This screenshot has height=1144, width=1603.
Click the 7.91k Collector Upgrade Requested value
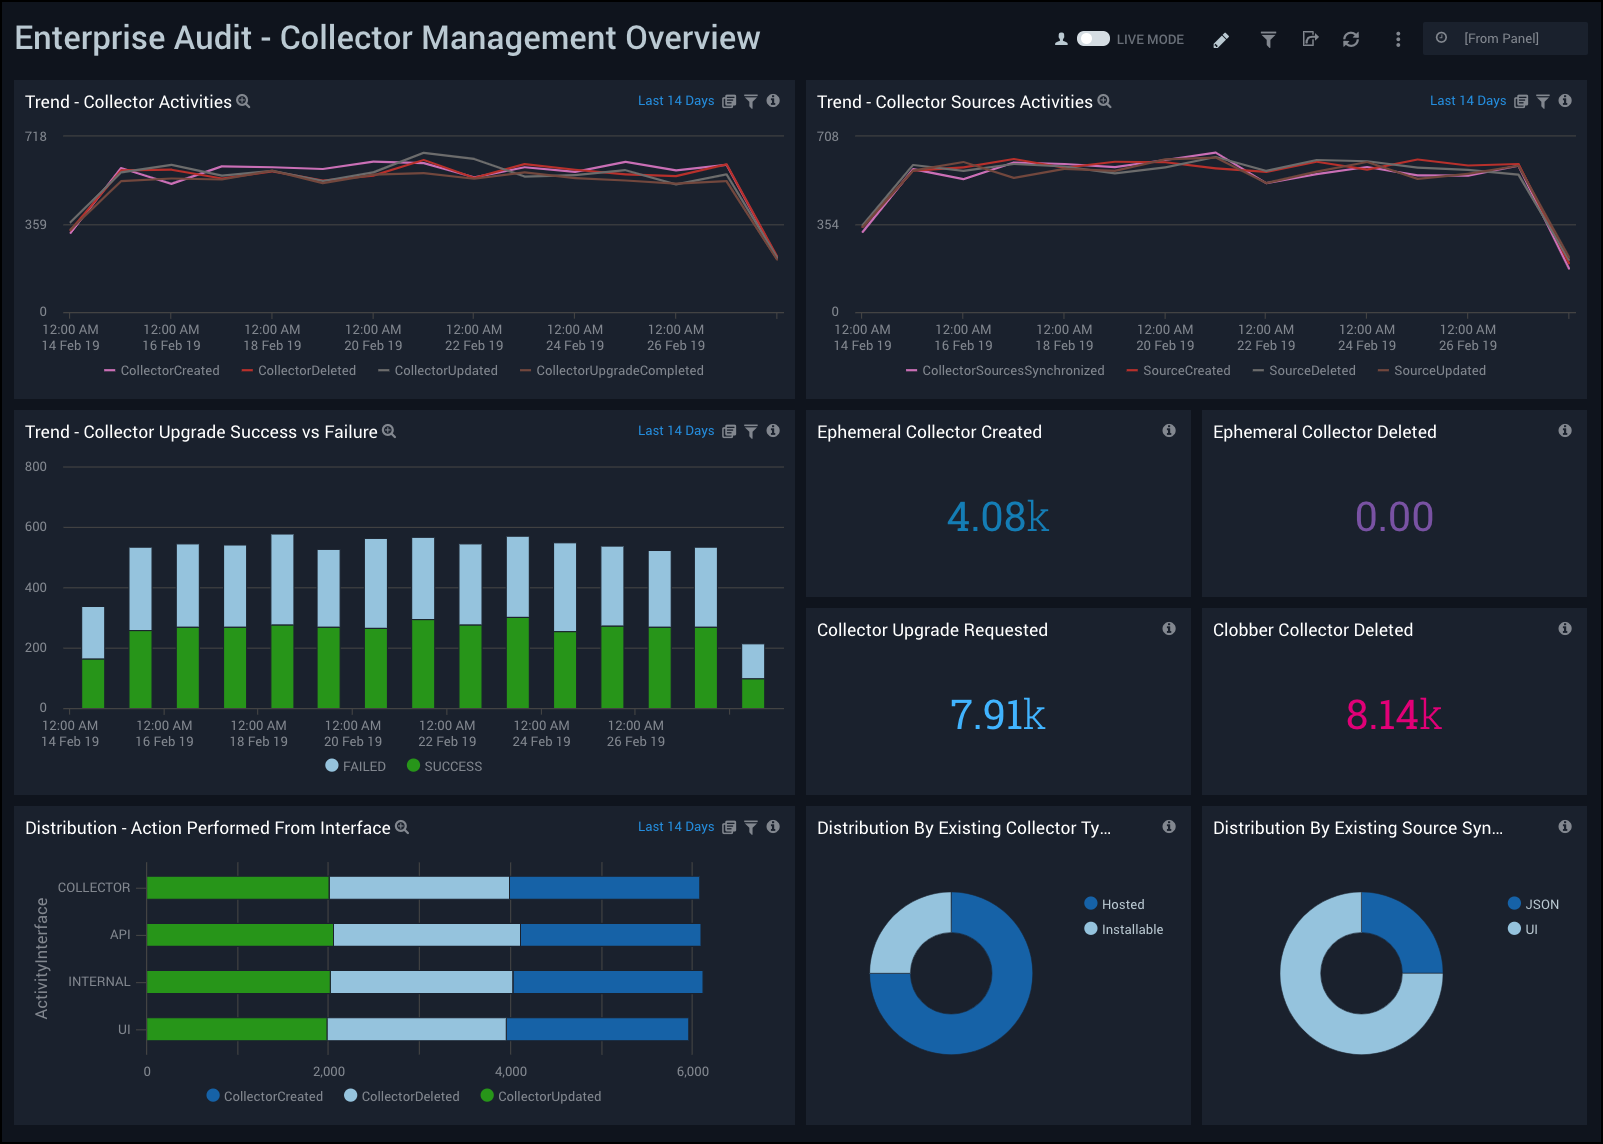point(997,715)
